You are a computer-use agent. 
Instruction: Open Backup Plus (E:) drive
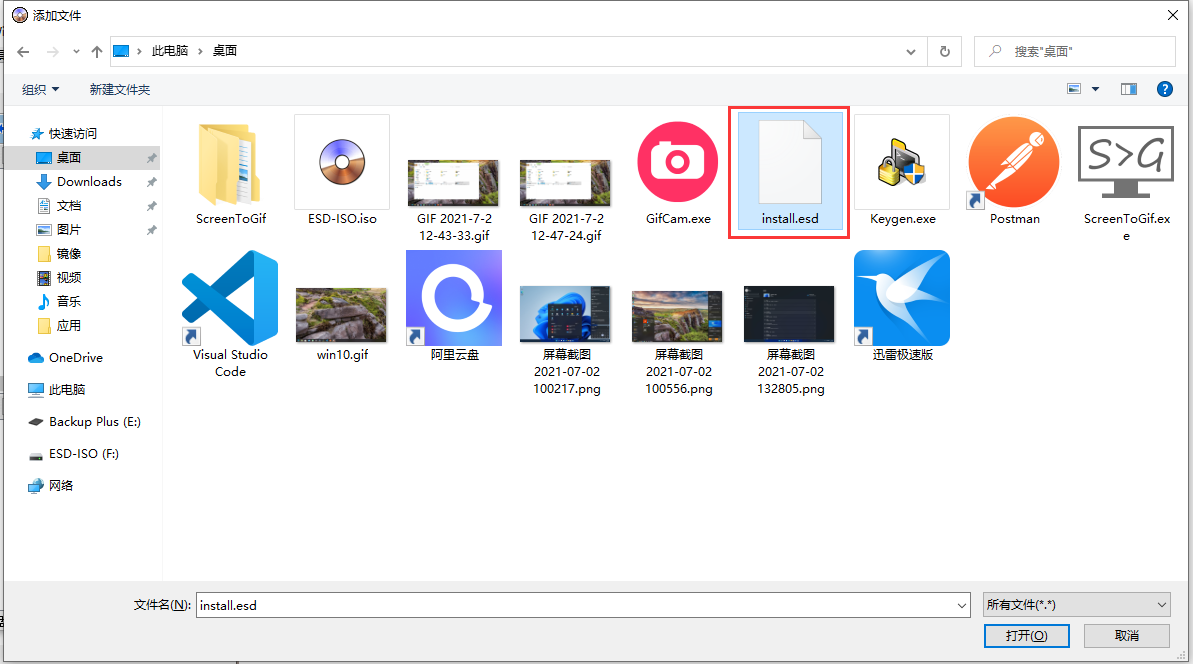point(82,421)
